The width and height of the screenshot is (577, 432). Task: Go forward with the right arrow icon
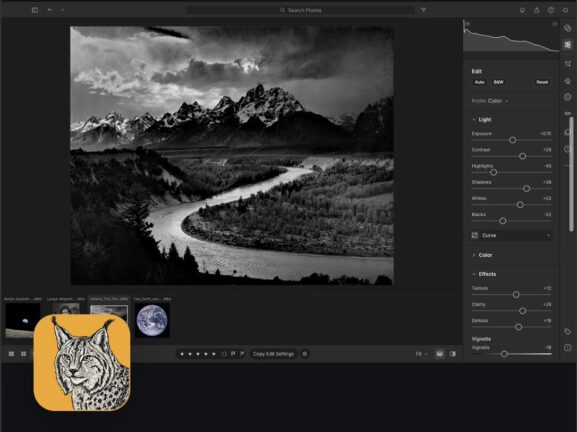62,10
